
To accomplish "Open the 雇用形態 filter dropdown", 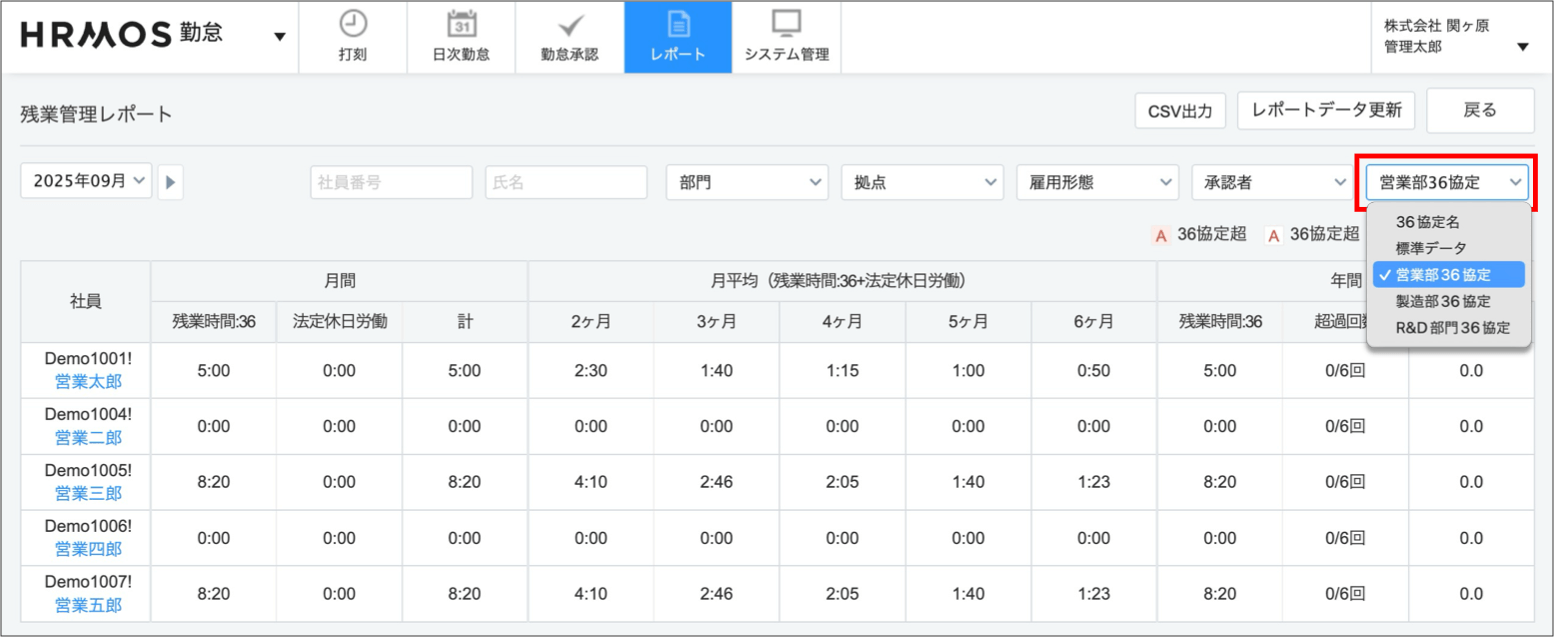I will point(1096,182).
